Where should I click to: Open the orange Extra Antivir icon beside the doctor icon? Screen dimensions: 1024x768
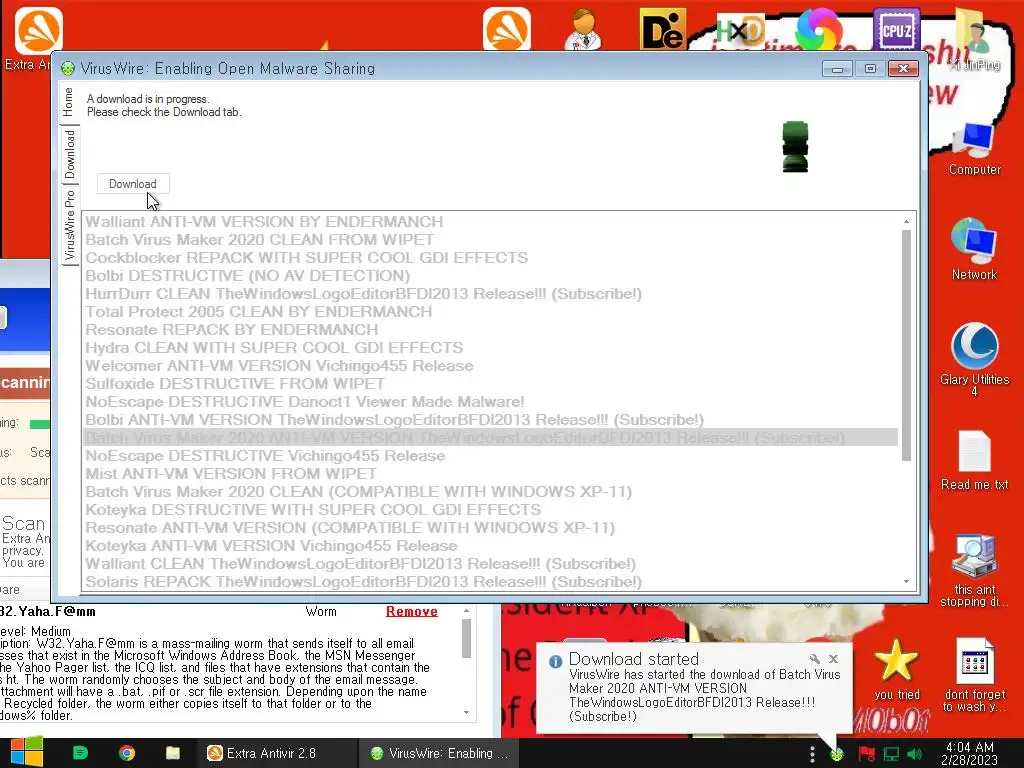(x=507, y=29)
